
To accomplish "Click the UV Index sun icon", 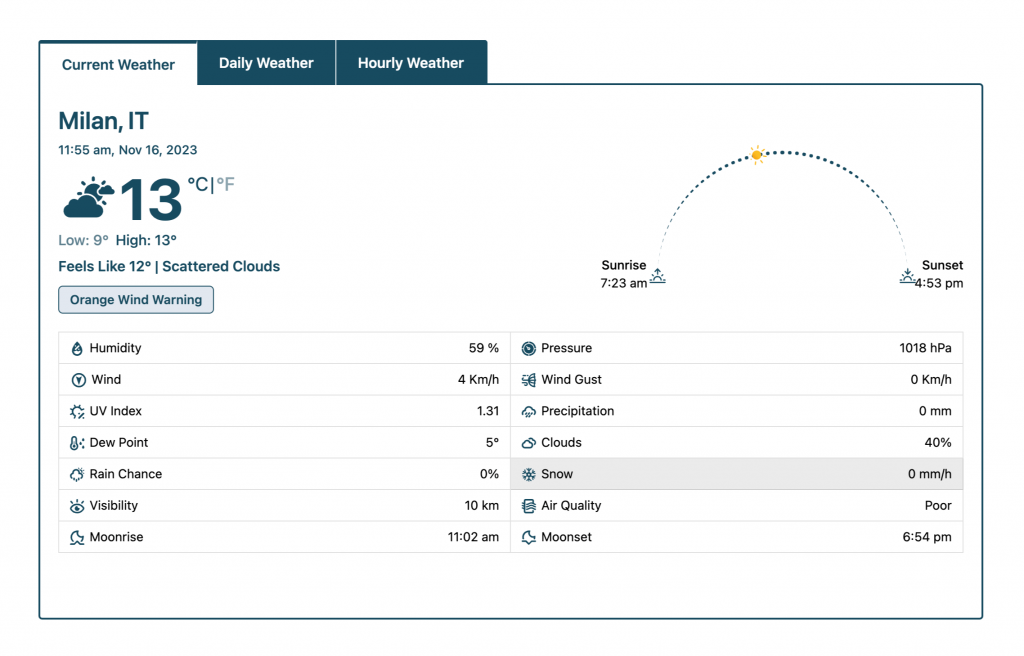I will coord(77,412).
